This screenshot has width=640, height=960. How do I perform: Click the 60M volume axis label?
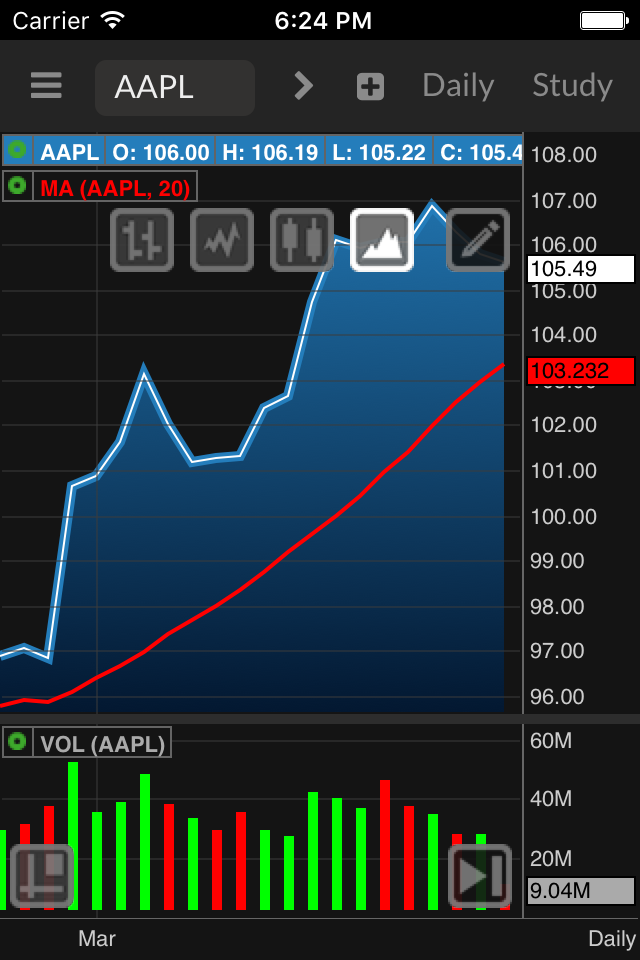551,741
